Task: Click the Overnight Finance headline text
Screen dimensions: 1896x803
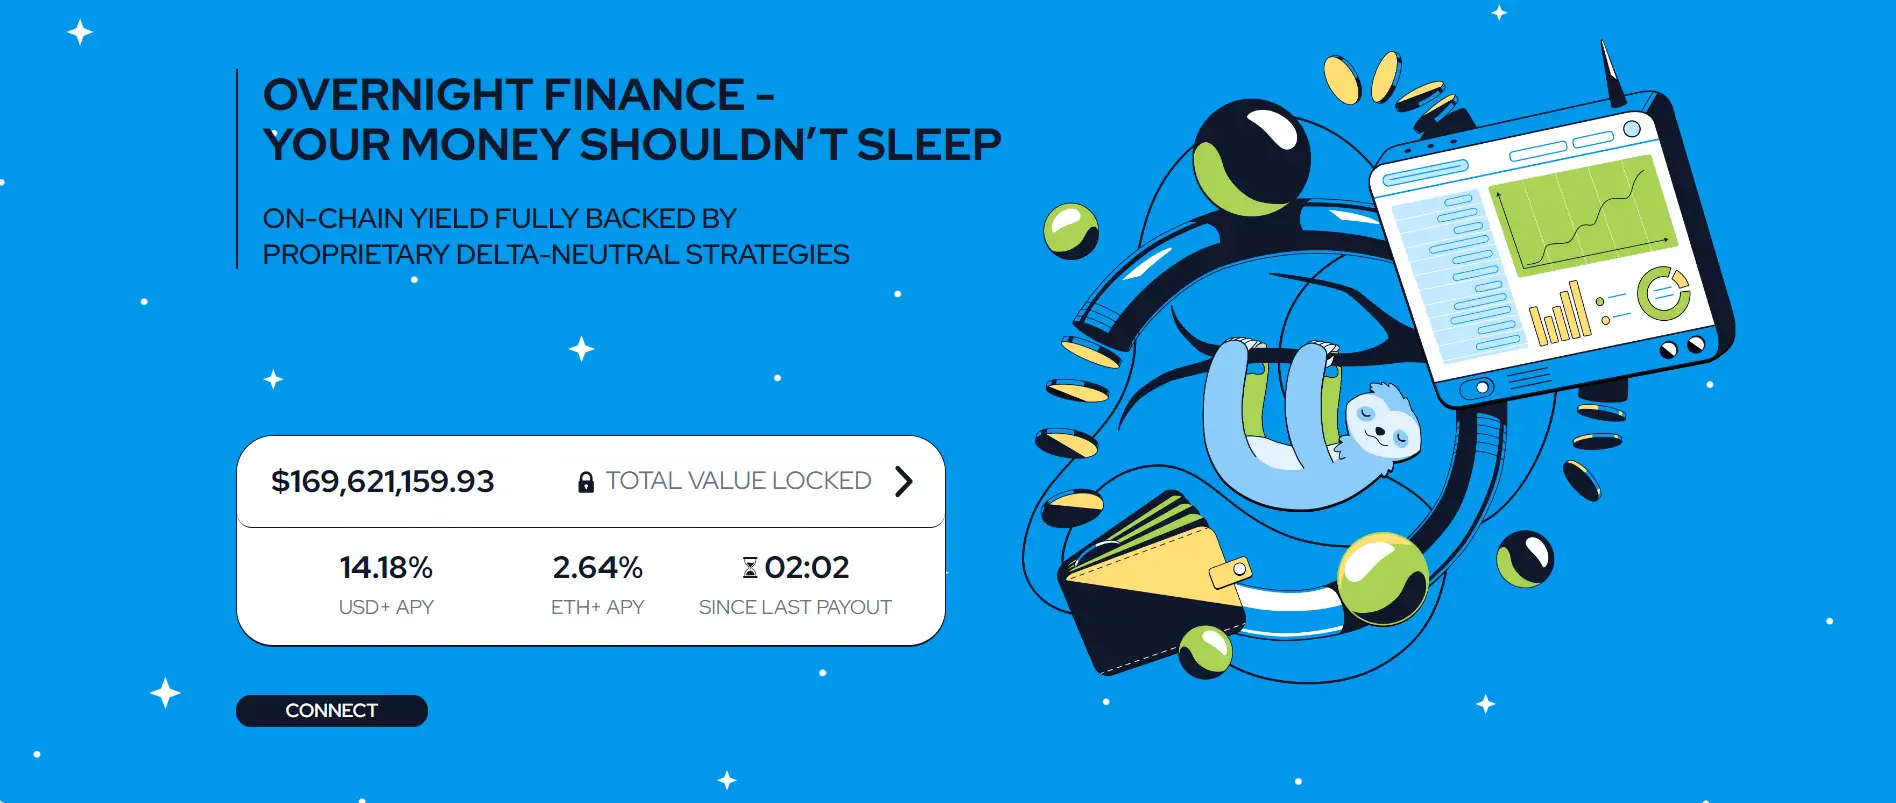Action: tap(630, 120)
